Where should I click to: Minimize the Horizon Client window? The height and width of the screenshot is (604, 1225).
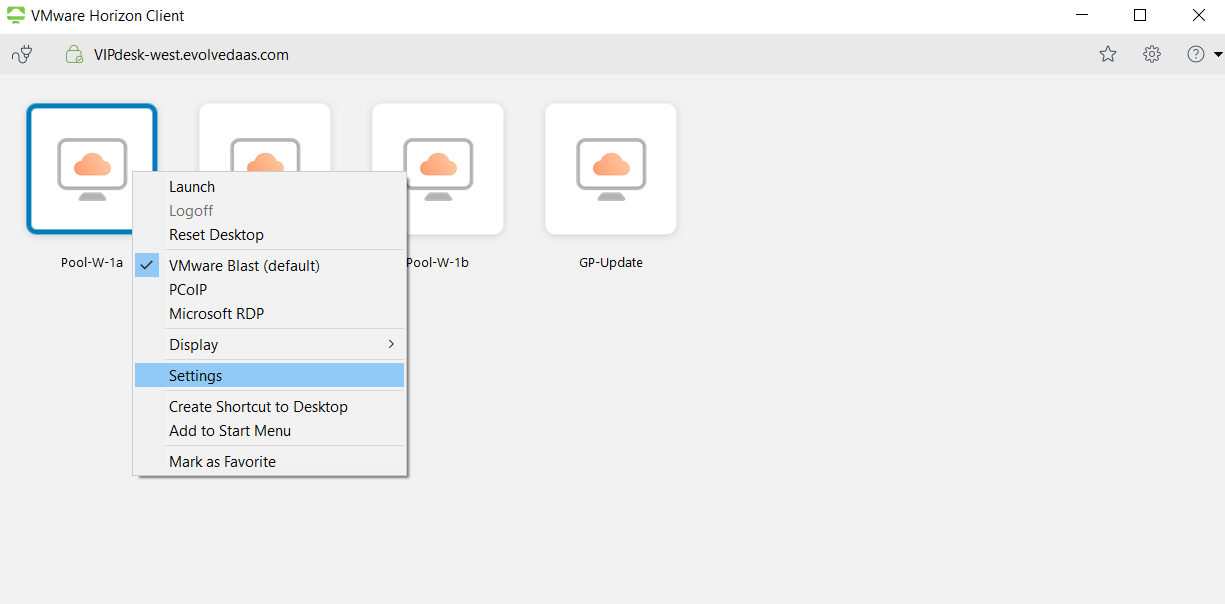pos(1083,16)
